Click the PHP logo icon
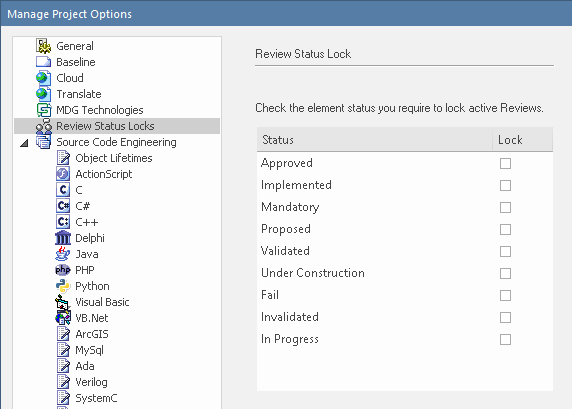 coord(63,270)
